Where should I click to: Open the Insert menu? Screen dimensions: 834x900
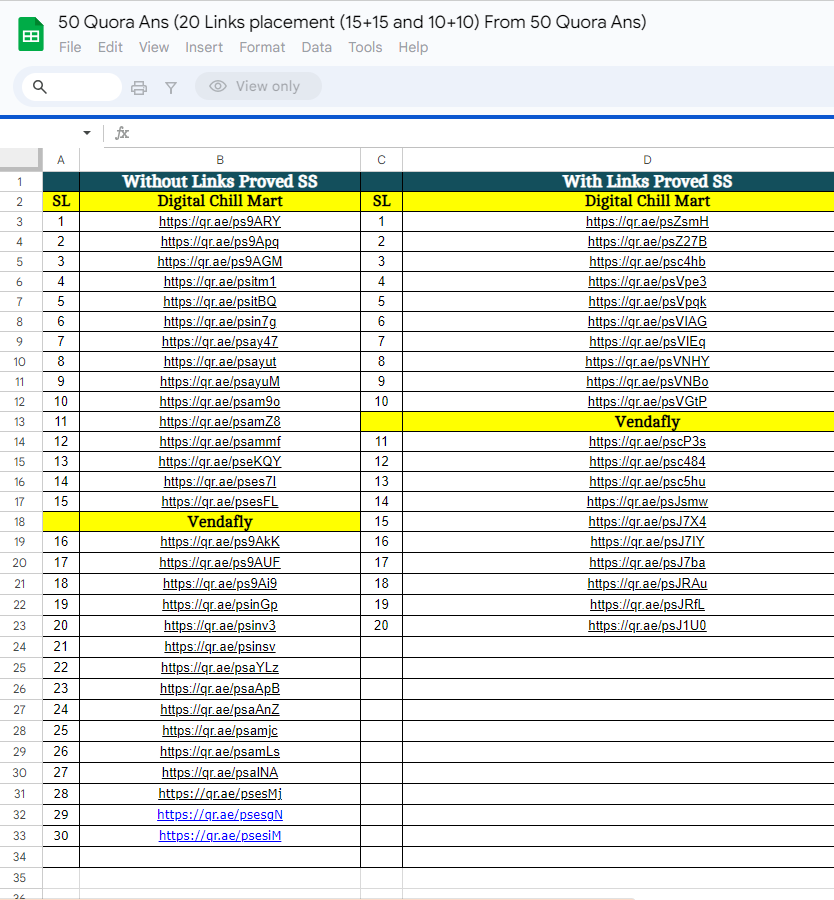pyautogui.click(x=204, y=47)
